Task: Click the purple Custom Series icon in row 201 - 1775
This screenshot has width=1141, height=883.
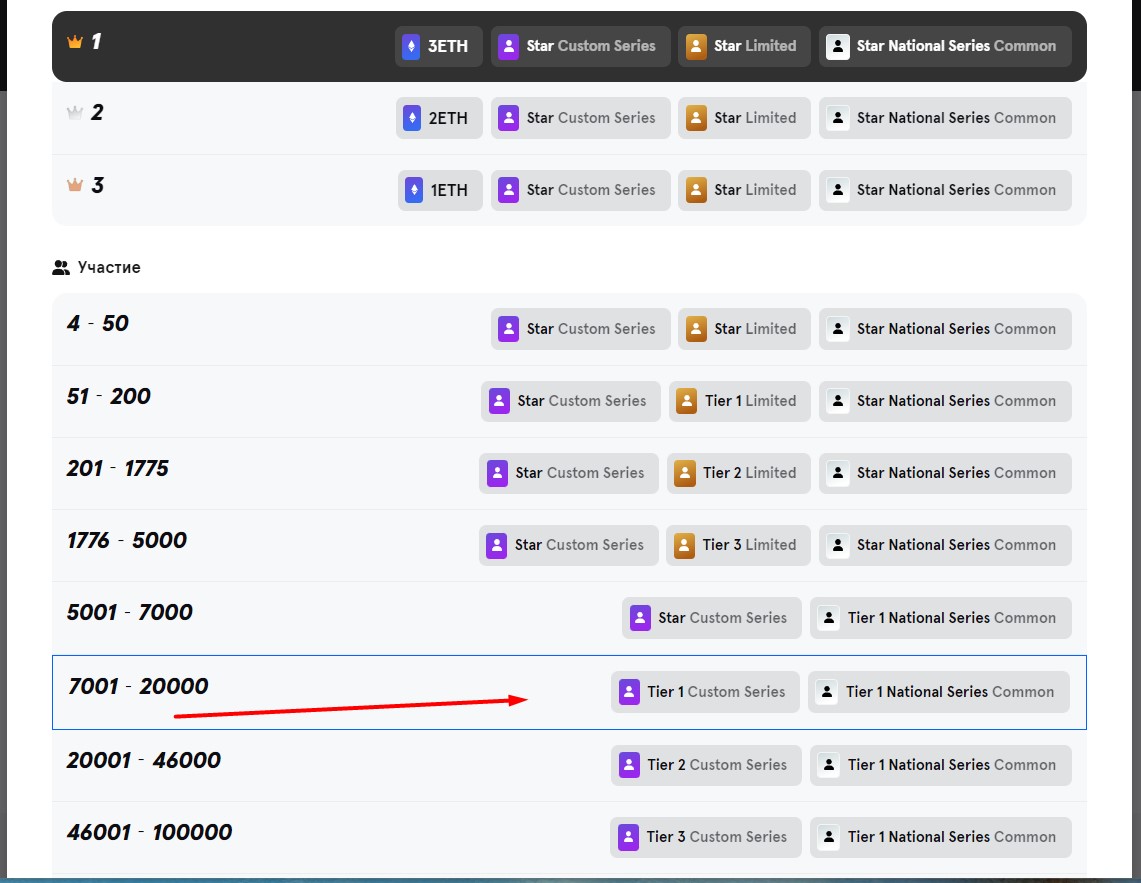Action: [497, 473]
